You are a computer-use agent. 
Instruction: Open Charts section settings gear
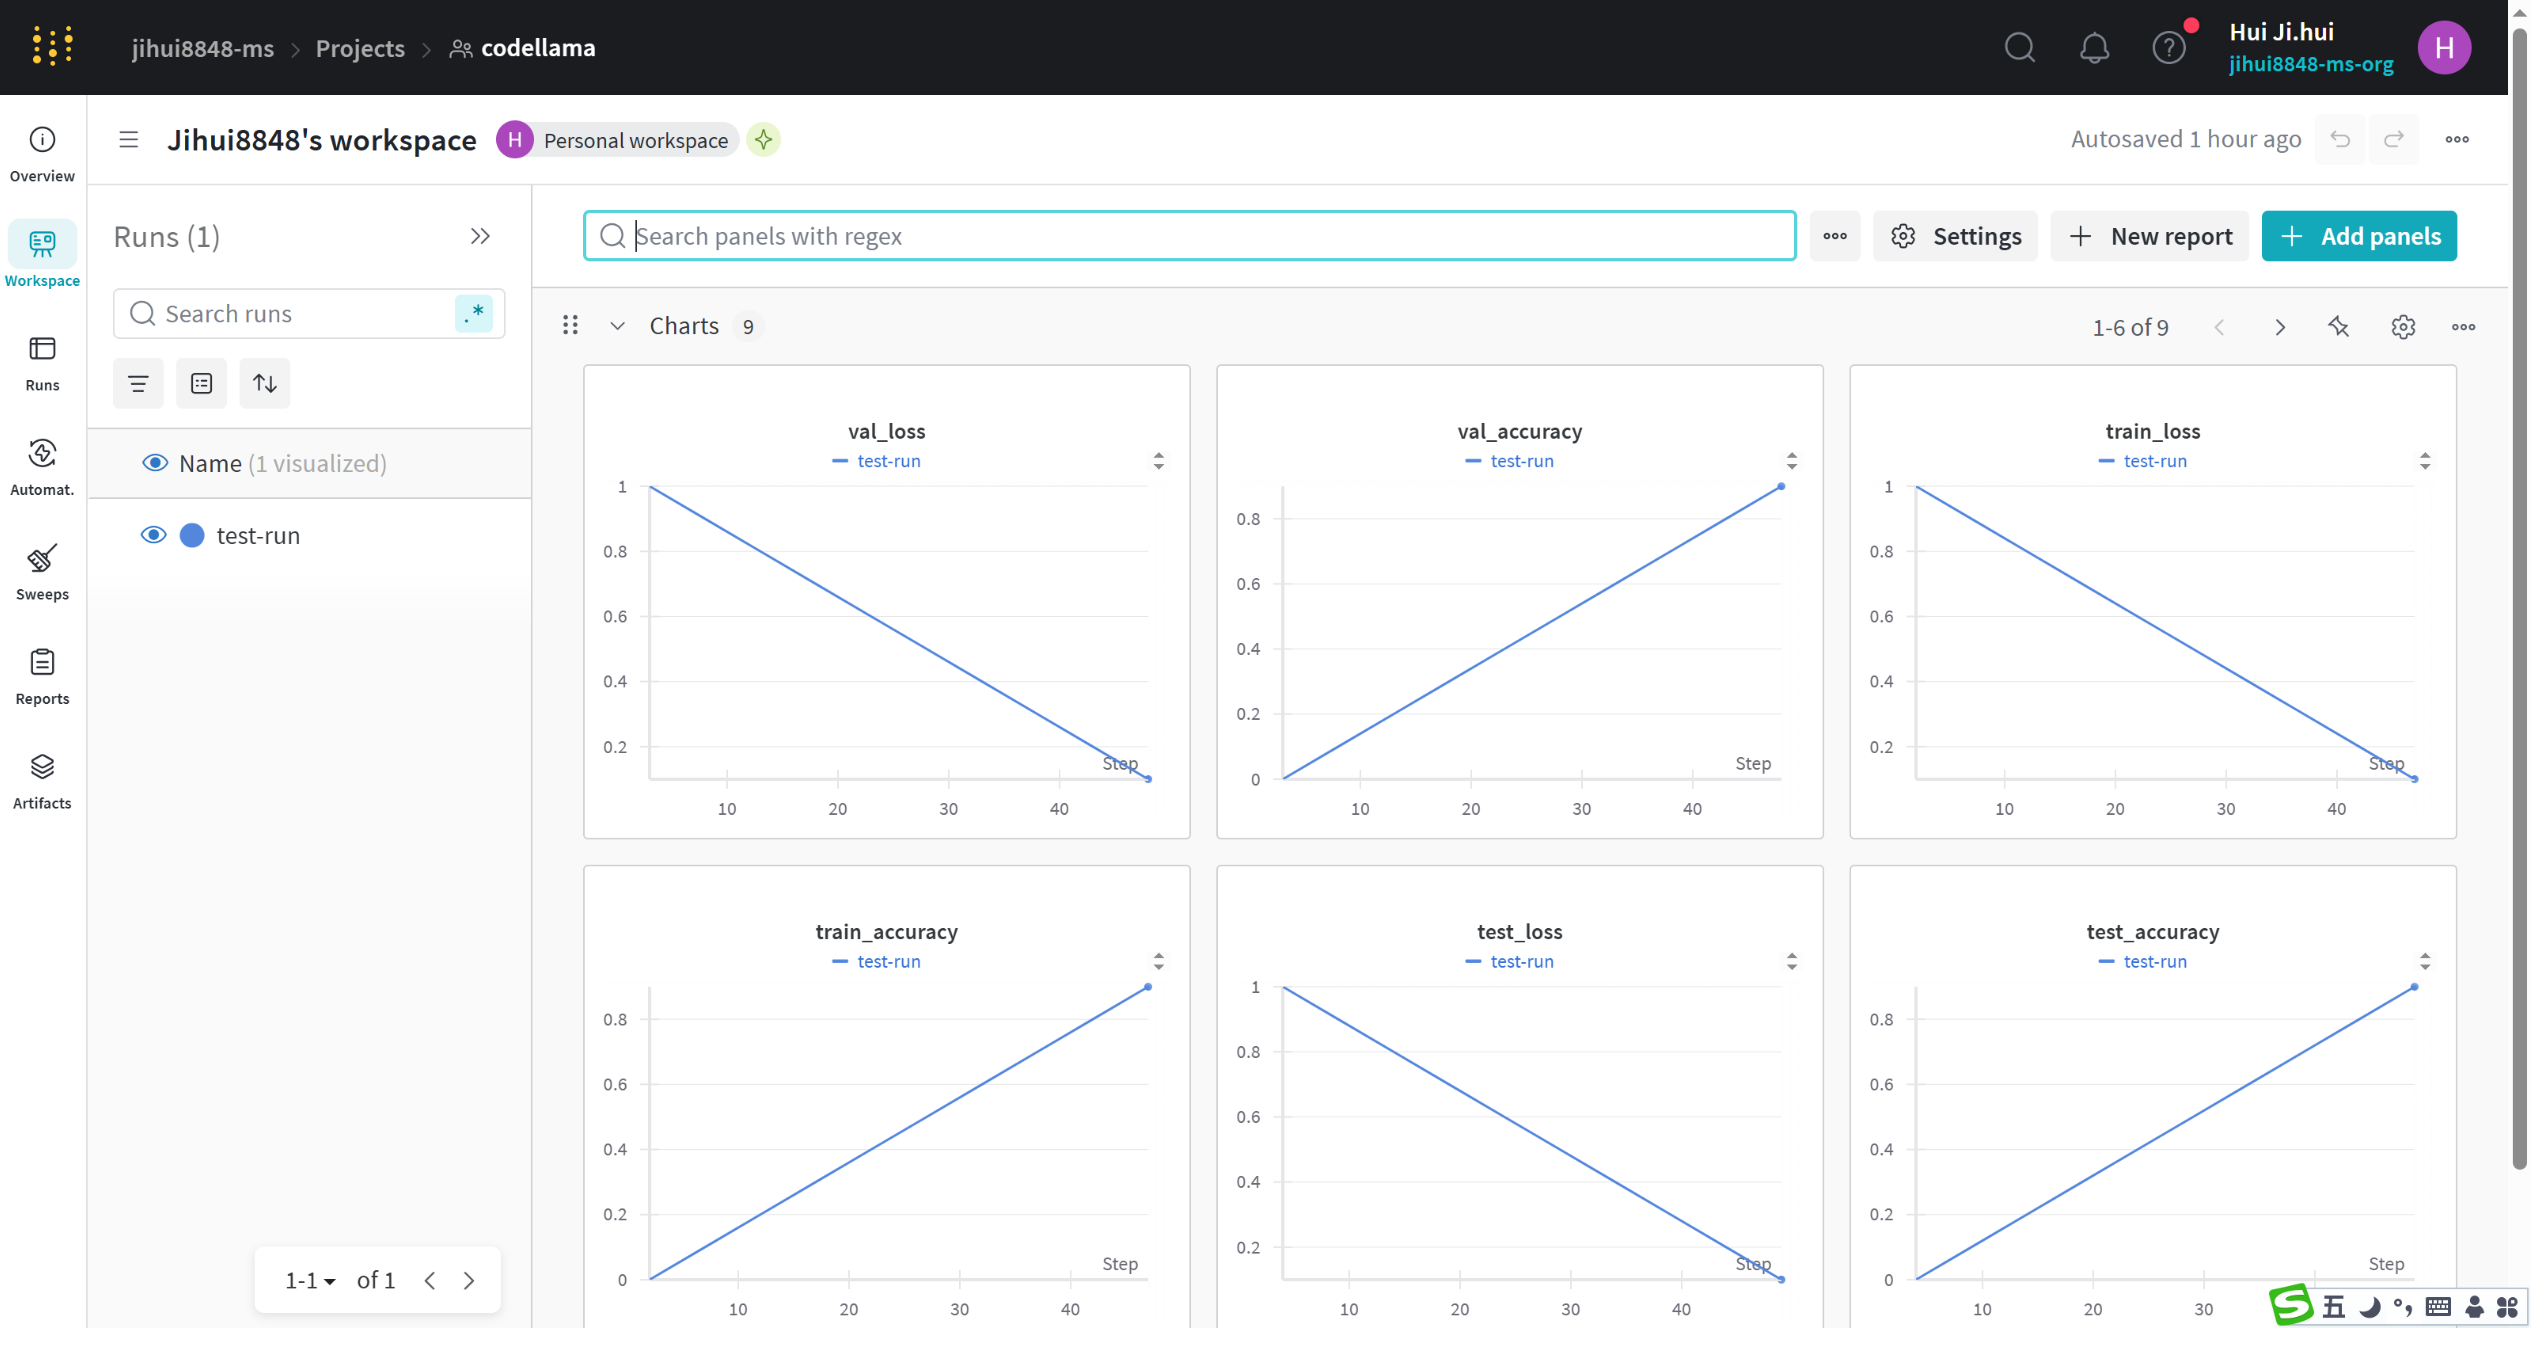[2402, 327]
